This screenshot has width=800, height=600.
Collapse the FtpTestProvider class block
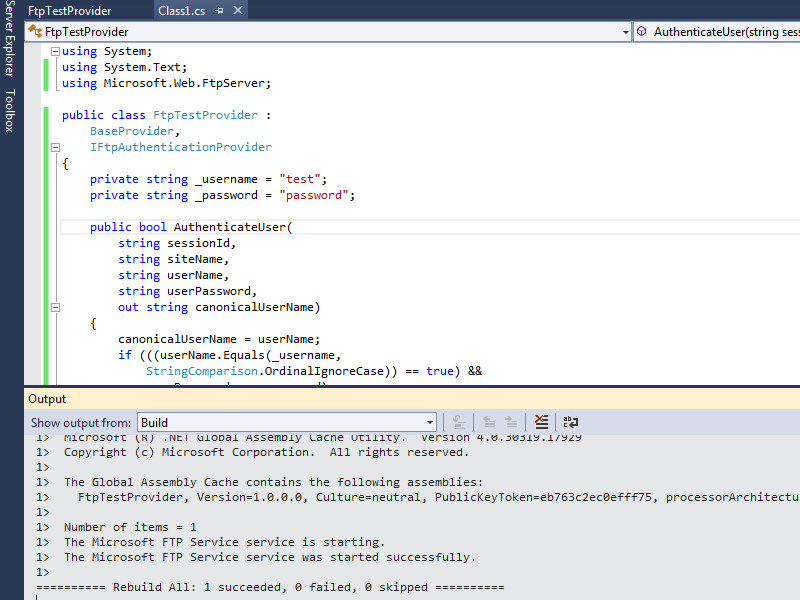point(55,147)
